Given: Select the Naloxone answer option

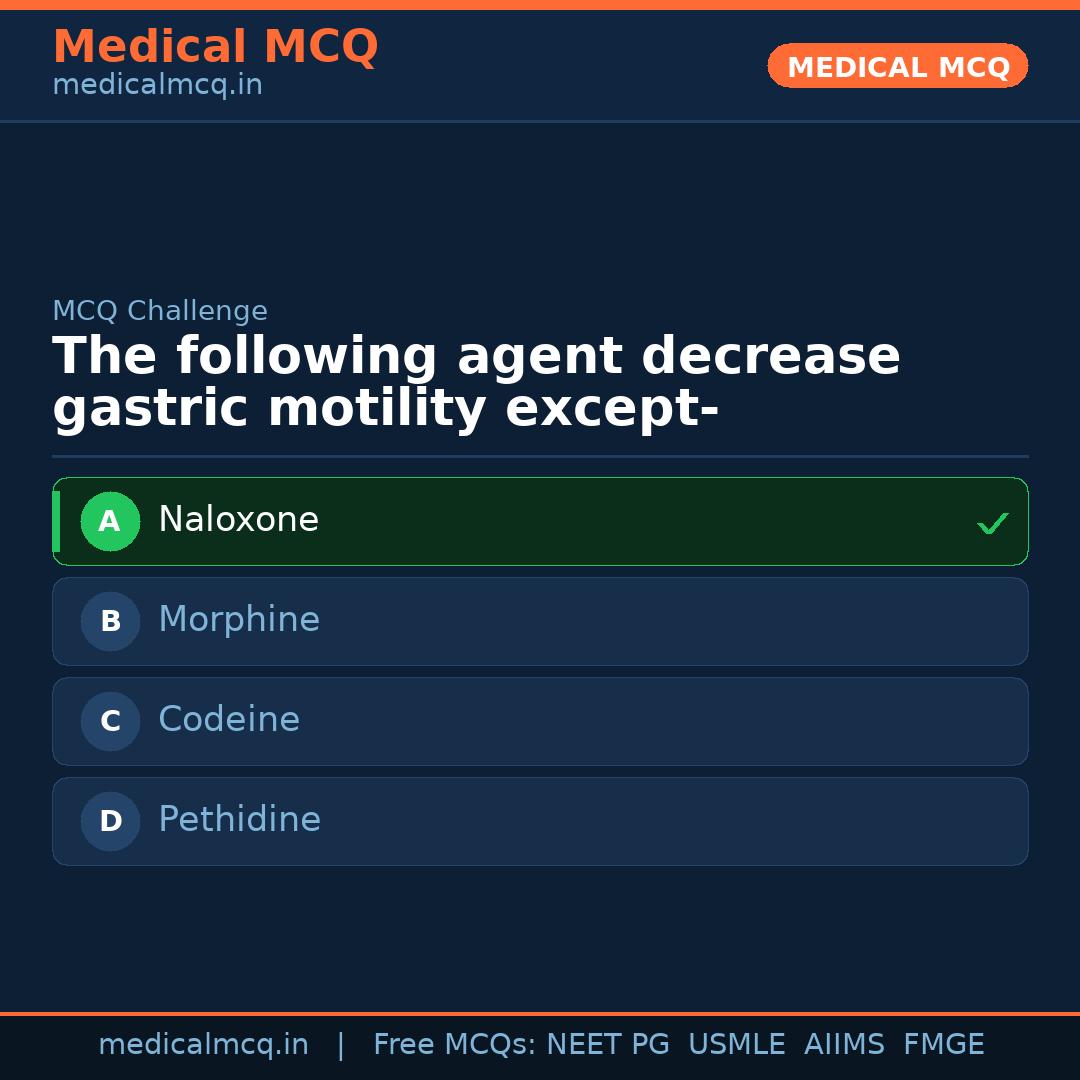Looking at the screenshot, I should tap(540, 521).
